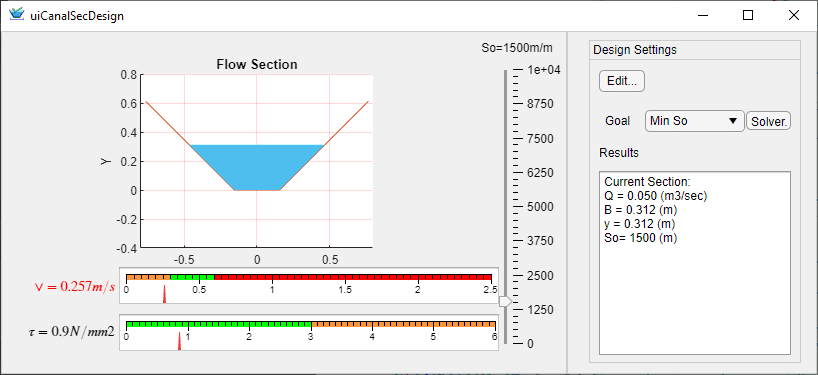Click the Goal label
The image size is (818, 375).
pos(617,121)
